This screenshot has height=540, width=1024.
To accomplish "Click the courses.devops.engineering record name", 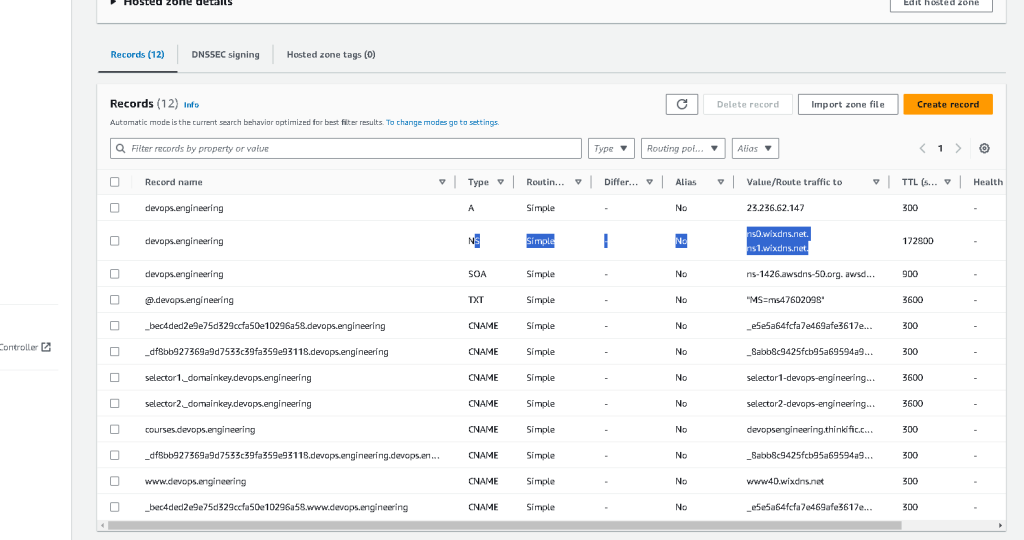I will tap(200, 430).
